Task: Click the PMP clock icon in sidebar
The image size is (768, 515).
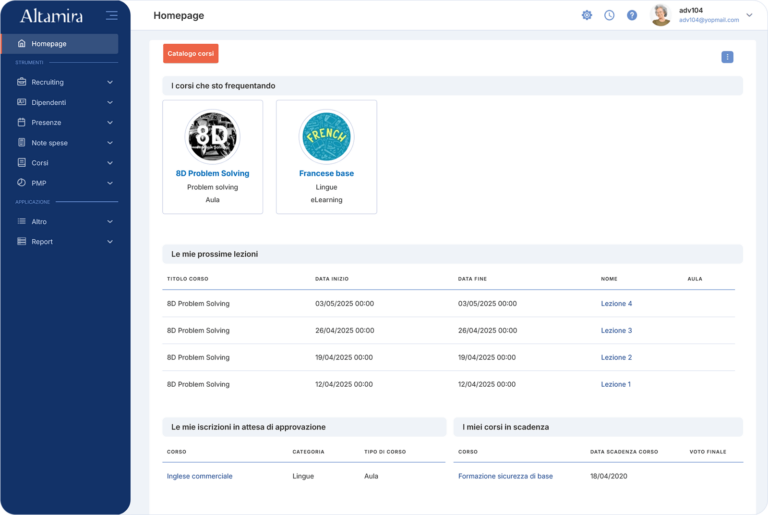Action: coord(22,183)
